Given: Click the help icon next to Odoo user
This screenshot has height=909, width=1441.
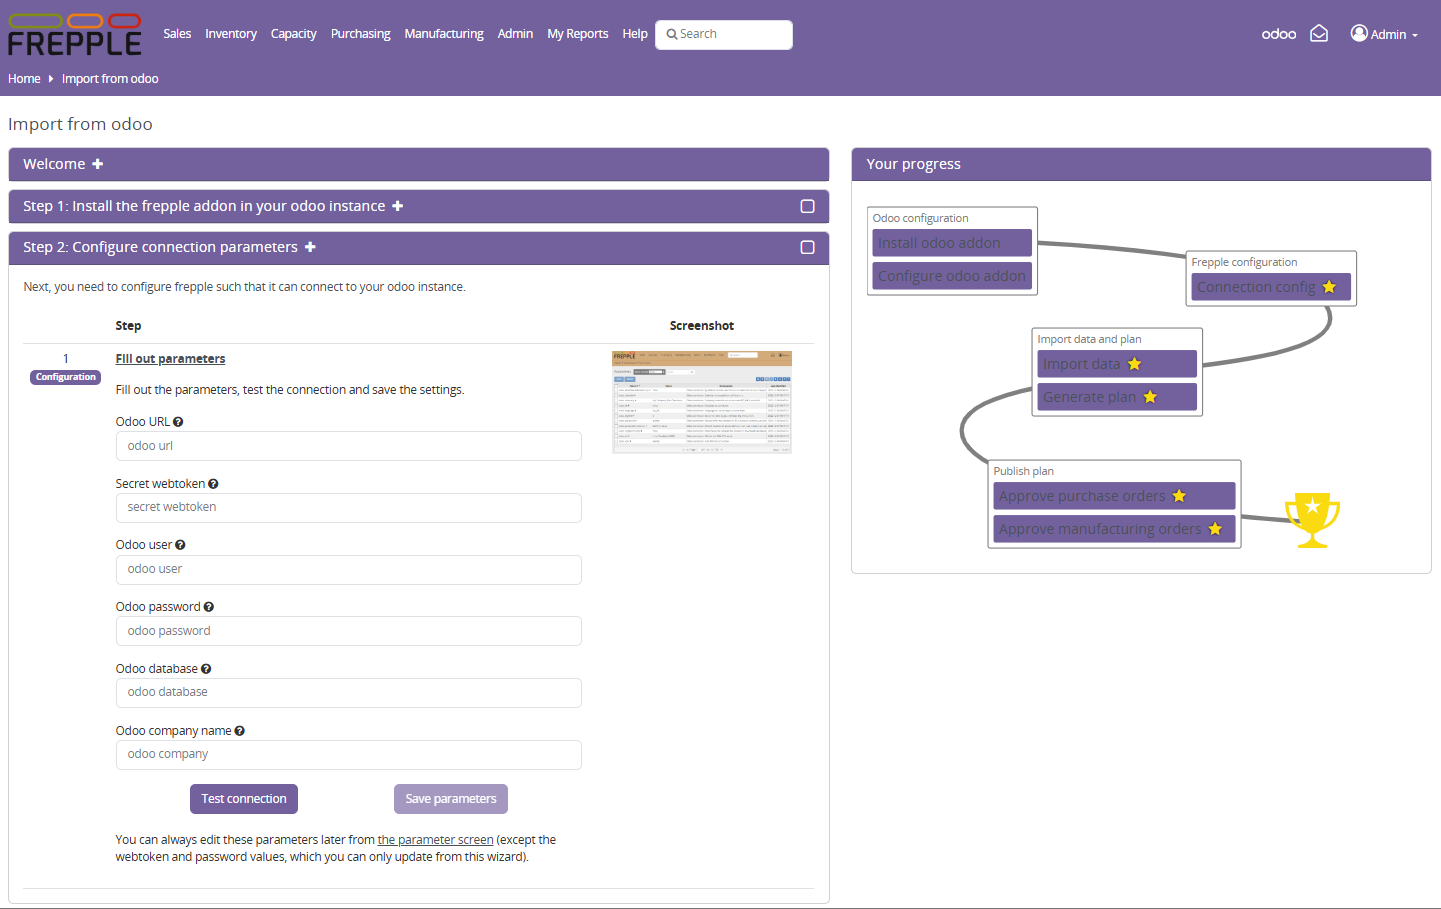Looking at the screenshot, I should [x=180, y=545].
